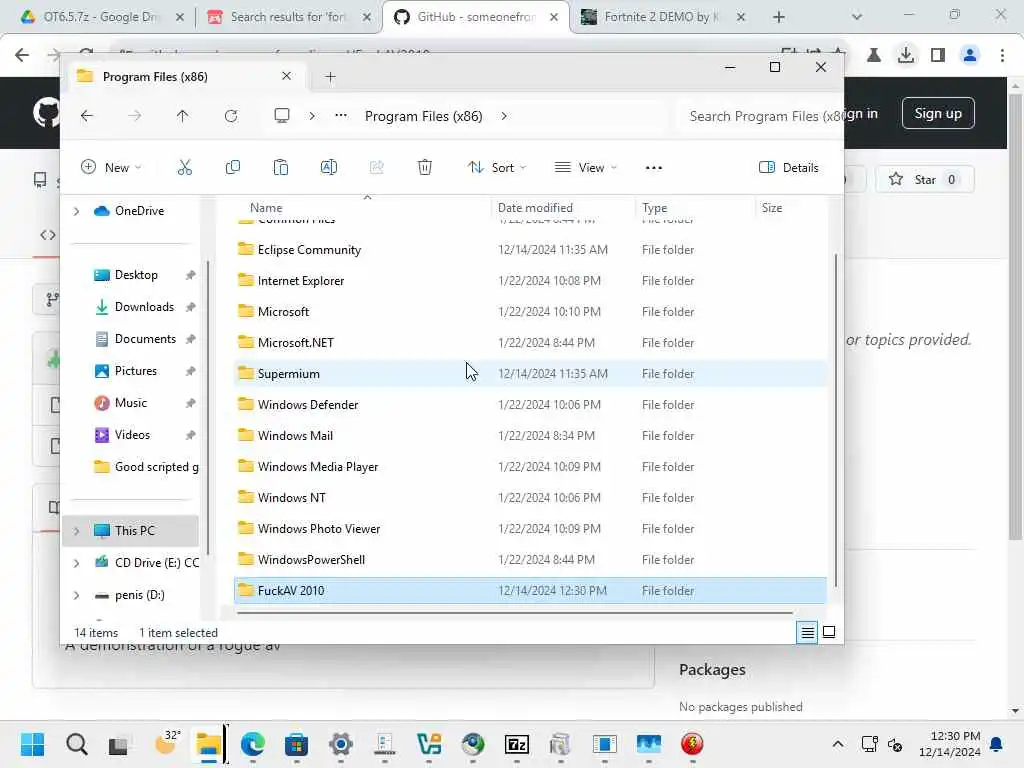Select the Supermium folder
The width and height of the screenshot is (1024, 768).
click(530, 374)
